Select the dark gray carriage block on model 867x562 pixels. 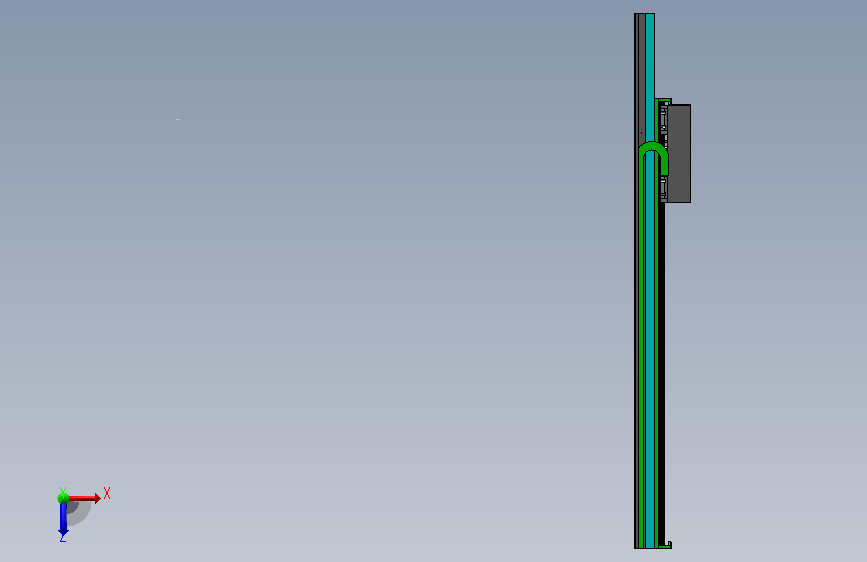click(x=679, y=153)
